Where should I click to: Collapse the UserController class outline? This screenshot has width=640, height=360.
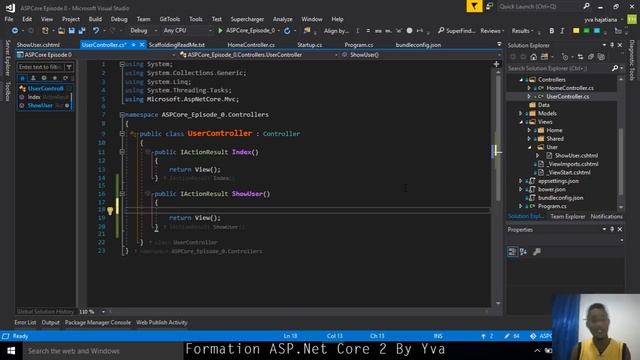coord(122,133)
